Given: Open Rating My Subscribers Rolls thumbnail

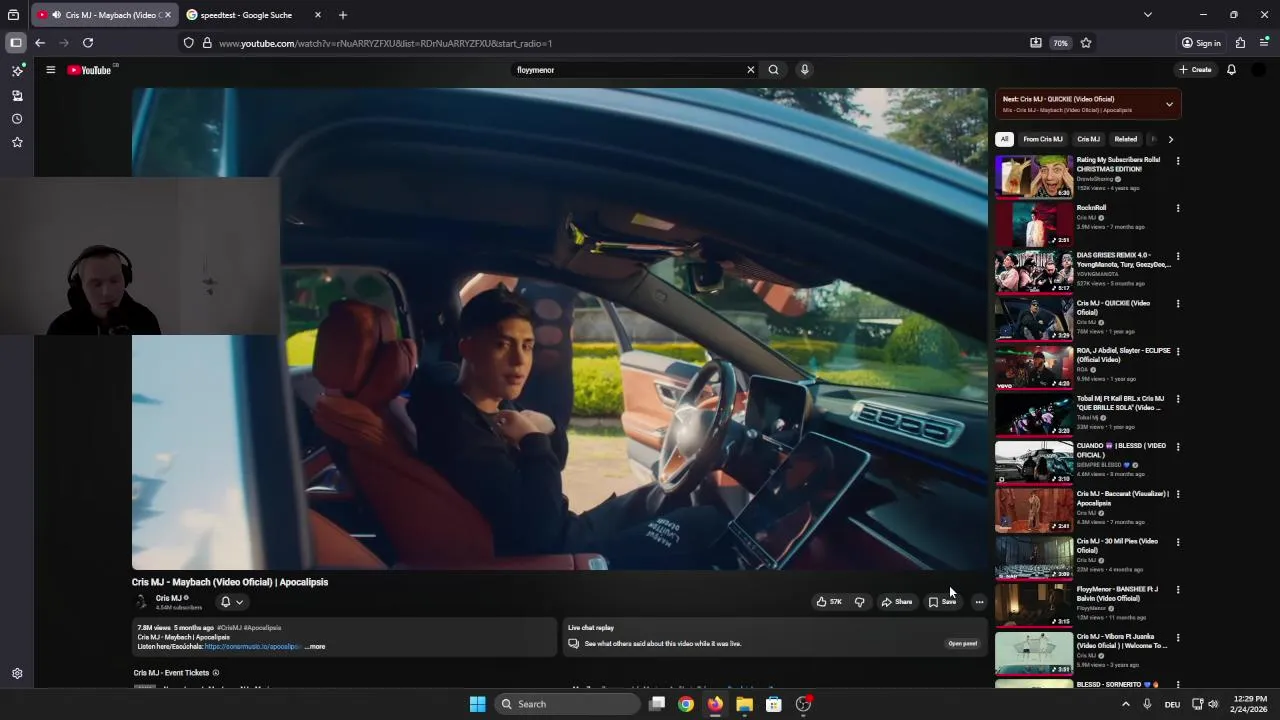Looking at the screenshot, I should point(1034,176).
